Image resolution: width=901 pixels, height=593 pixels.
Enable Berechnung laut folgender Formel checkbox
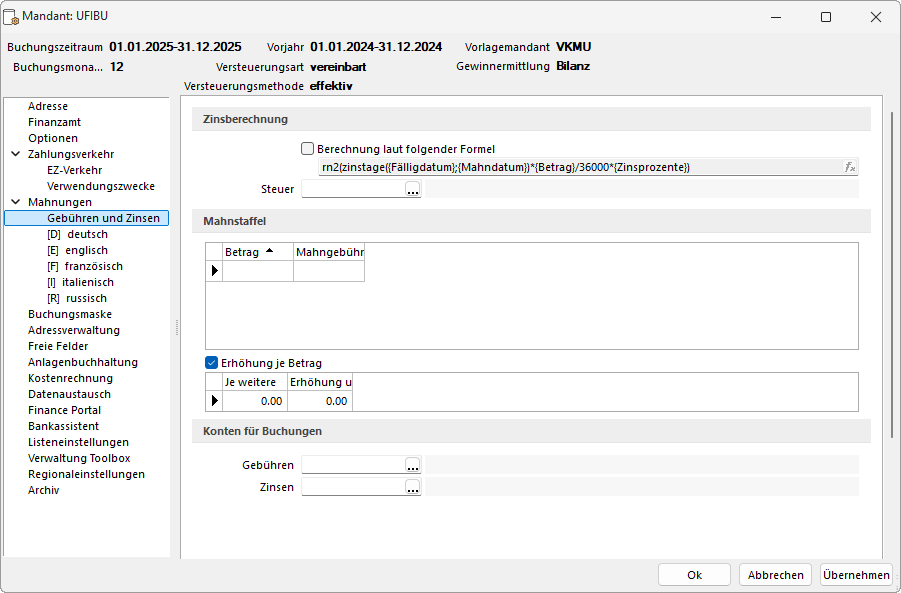click(x=308, y=149)
